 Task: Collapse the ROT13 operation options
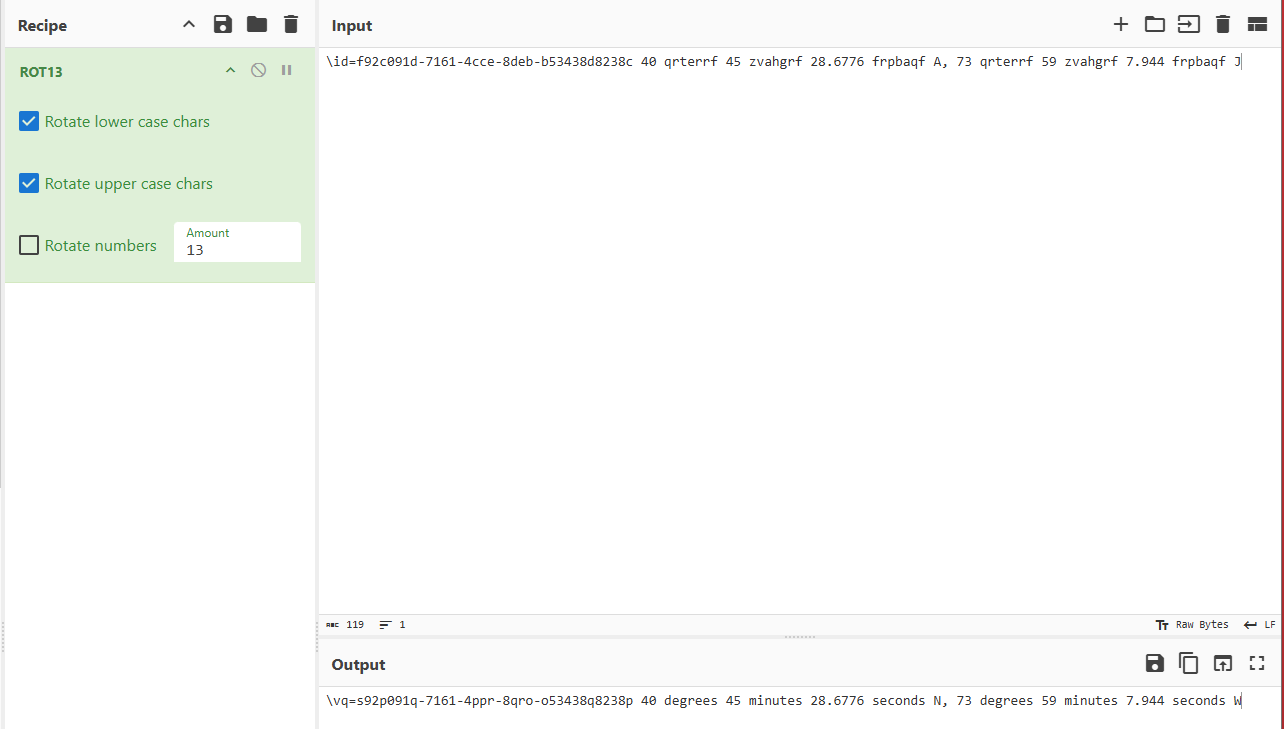[230, 70]
